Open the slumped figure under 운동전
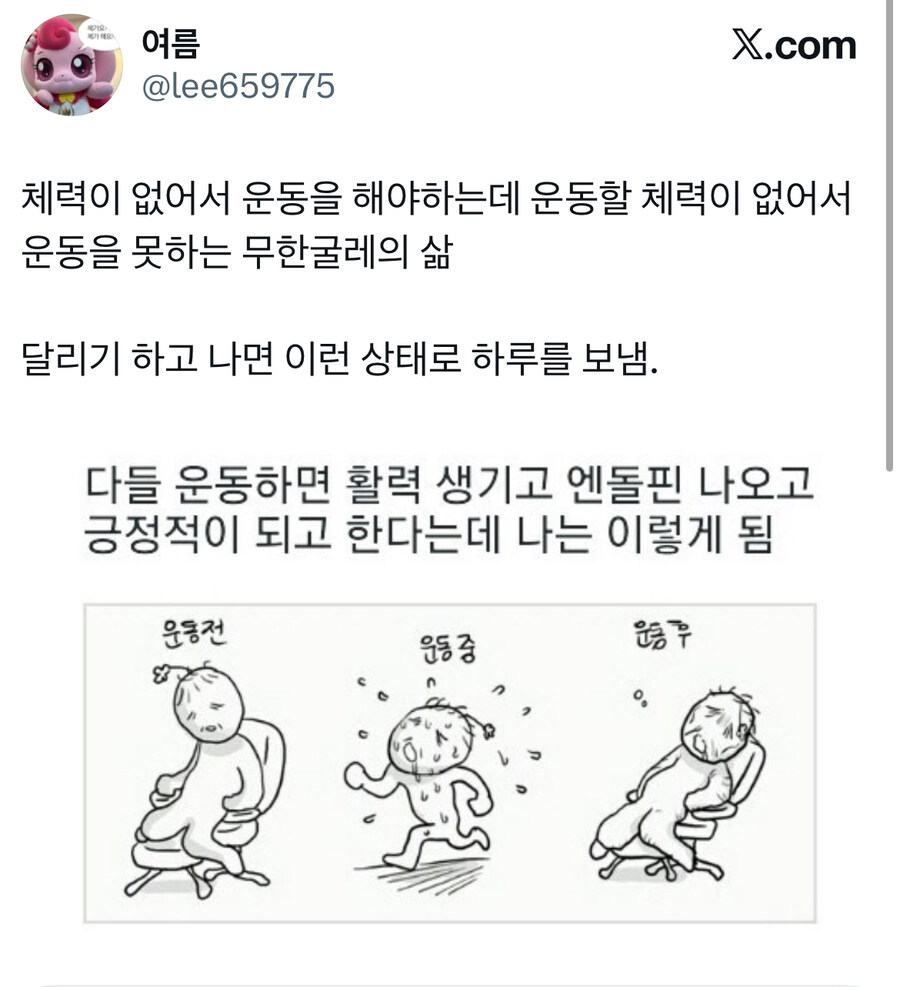The width and height of the screenshot is (900, 987). tap(203, 779)
